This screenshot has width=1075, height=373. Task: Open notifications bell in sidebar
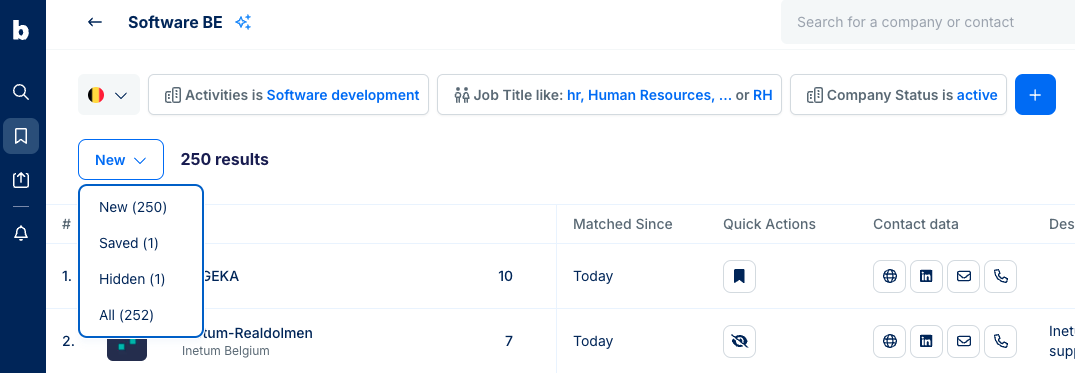point(21,234)
